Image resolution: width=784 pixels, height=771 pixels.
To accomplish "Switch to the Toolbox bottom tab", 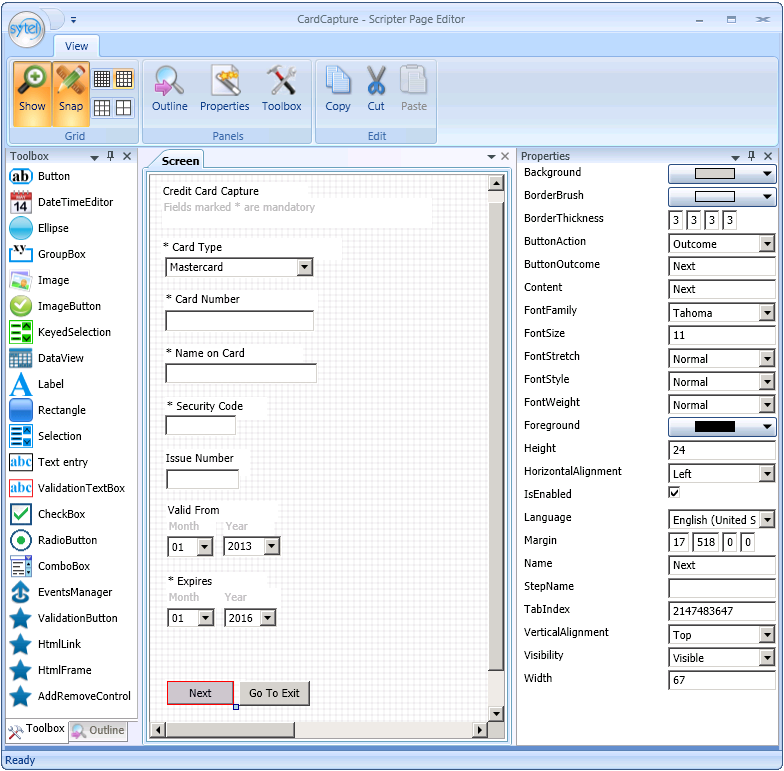I will pyautogui.click(x=37, y=729).
